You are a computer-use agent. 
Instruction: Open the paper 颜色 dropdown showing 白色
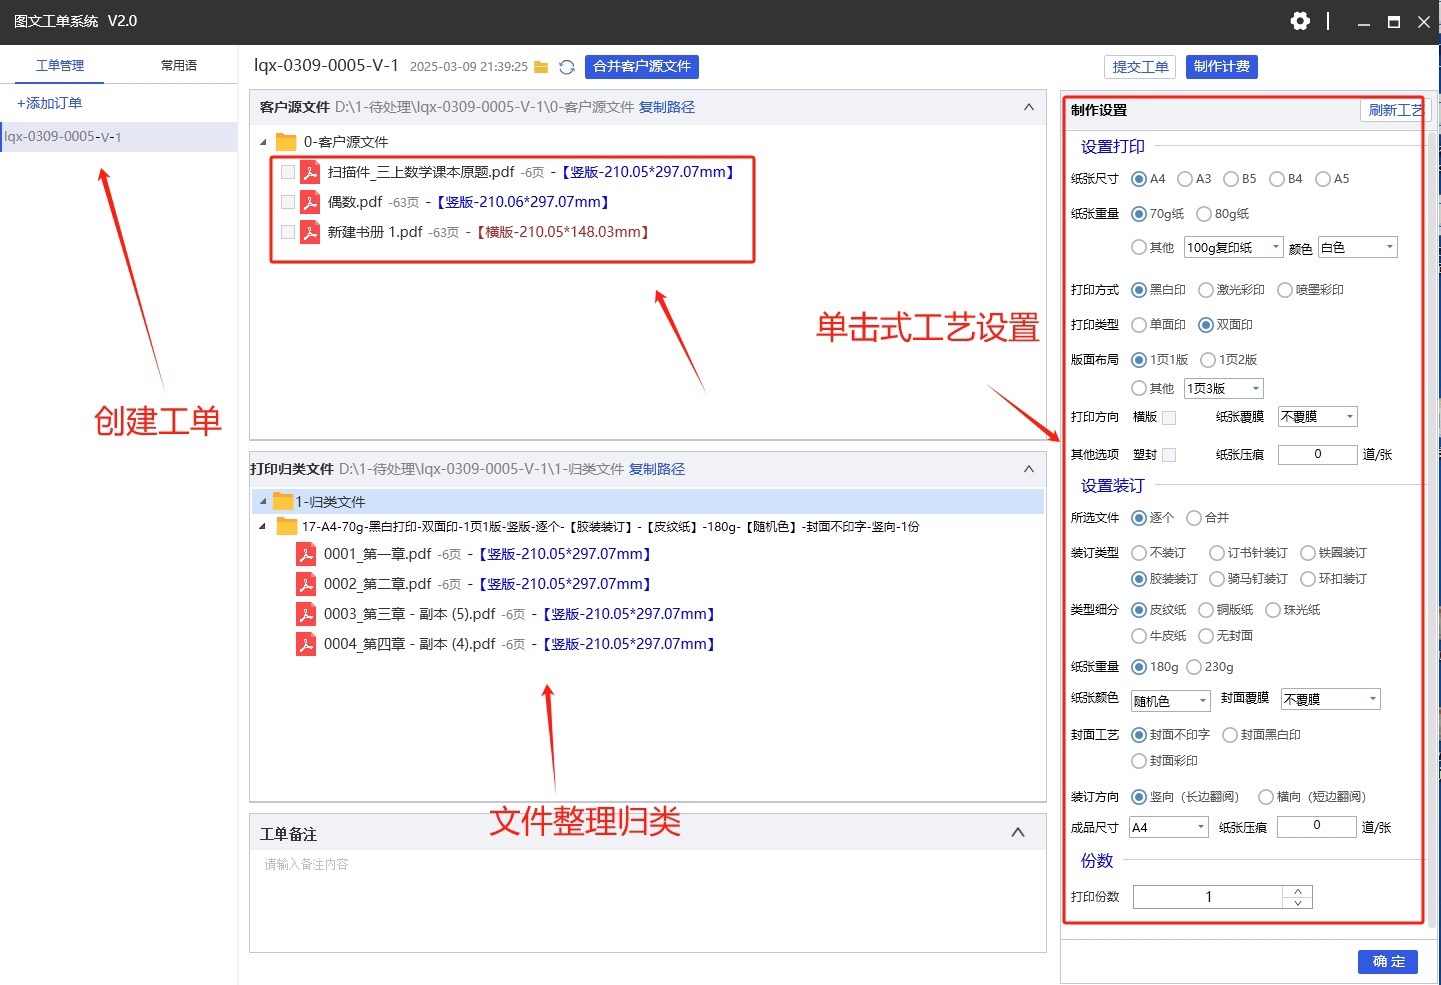(x=1357, y=248)
